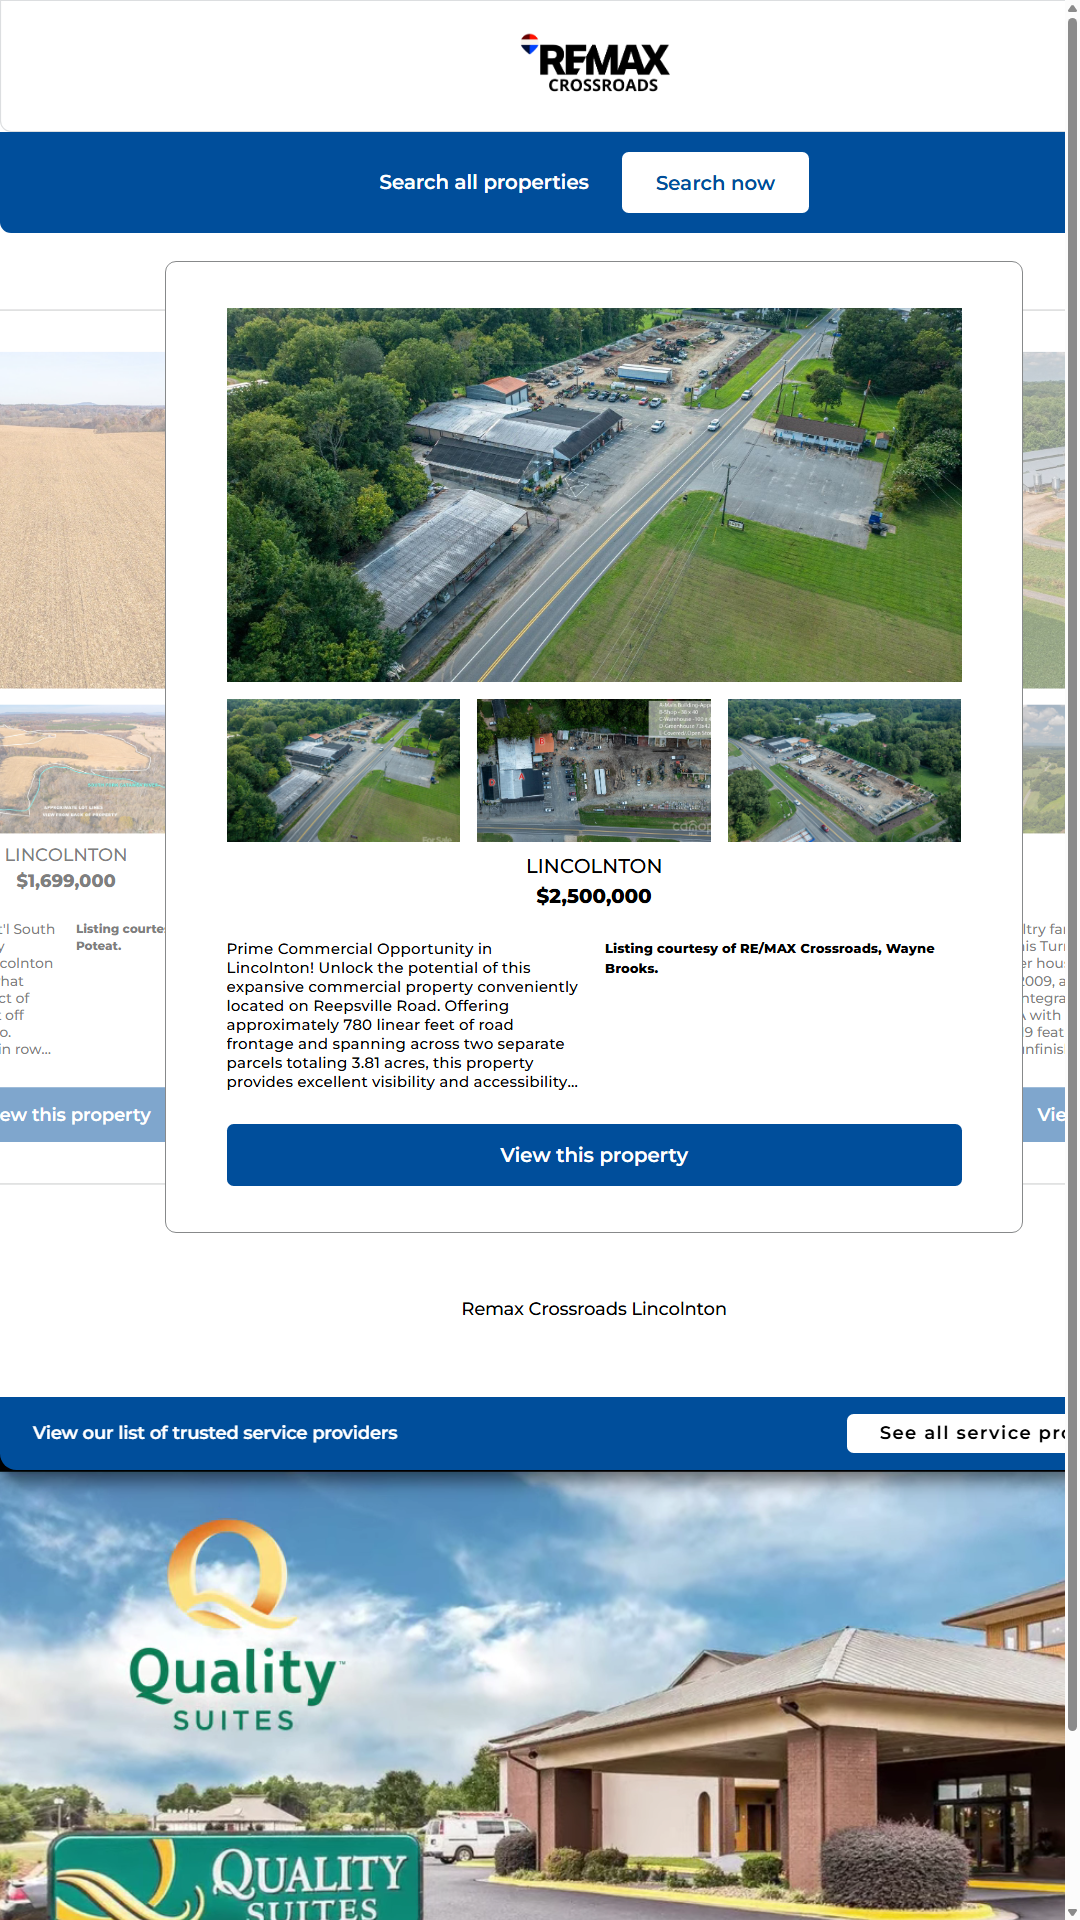This screenshot has height=1920, width=1080.
Task: Click the Remax Crossroads Lincolnton text
Action: point(594,1309)
